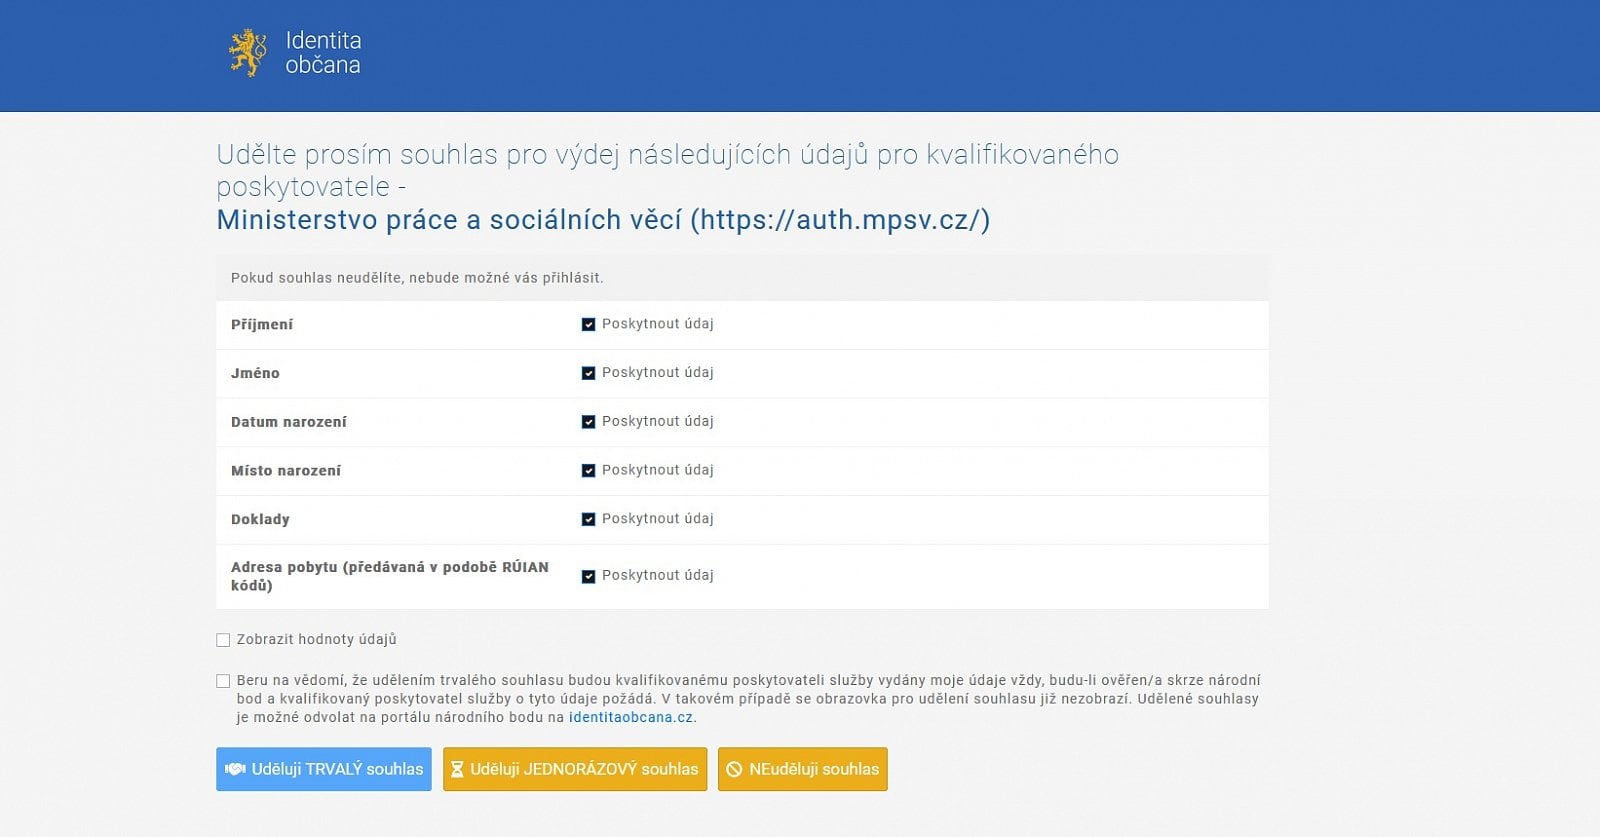
Task: Select the Doklady row label
Action: [x=260, y=519]
